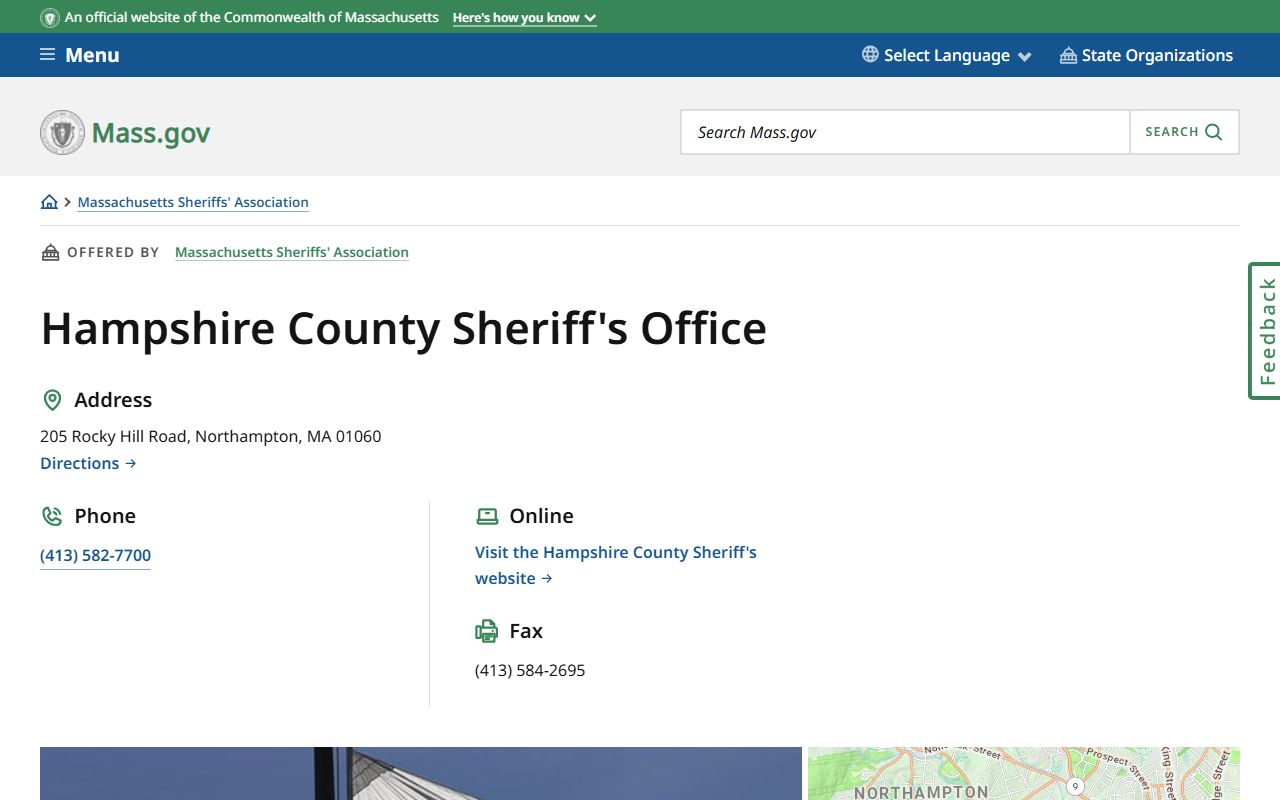1280x800 pixels.
Task: Open the Feedback side tab
Action: click(x=1265, y=331)
